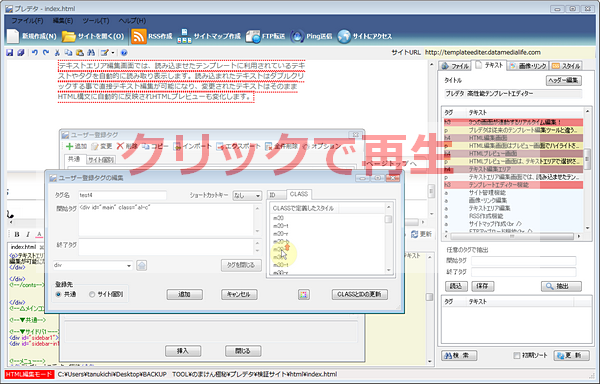Click the italic I formatting icon
The width and height of the screenshot is (600, 384).
[28, 234]
